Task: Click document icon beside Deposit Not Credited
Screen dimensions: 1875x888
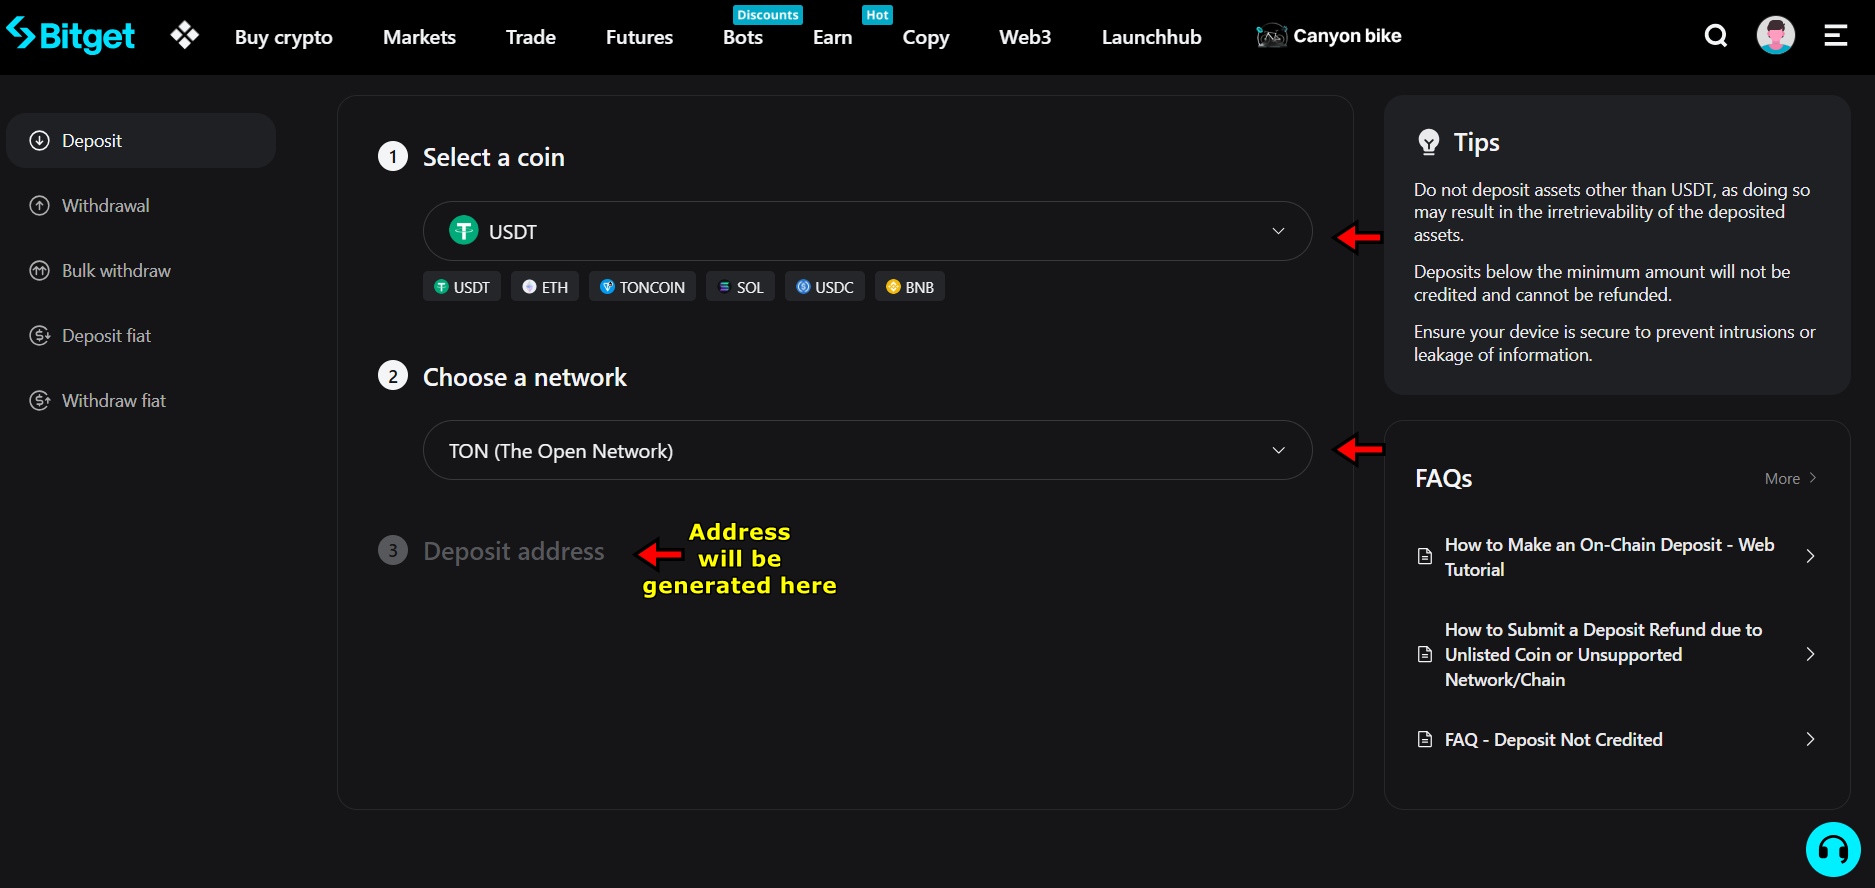Action: click(x=1425, y=740)
